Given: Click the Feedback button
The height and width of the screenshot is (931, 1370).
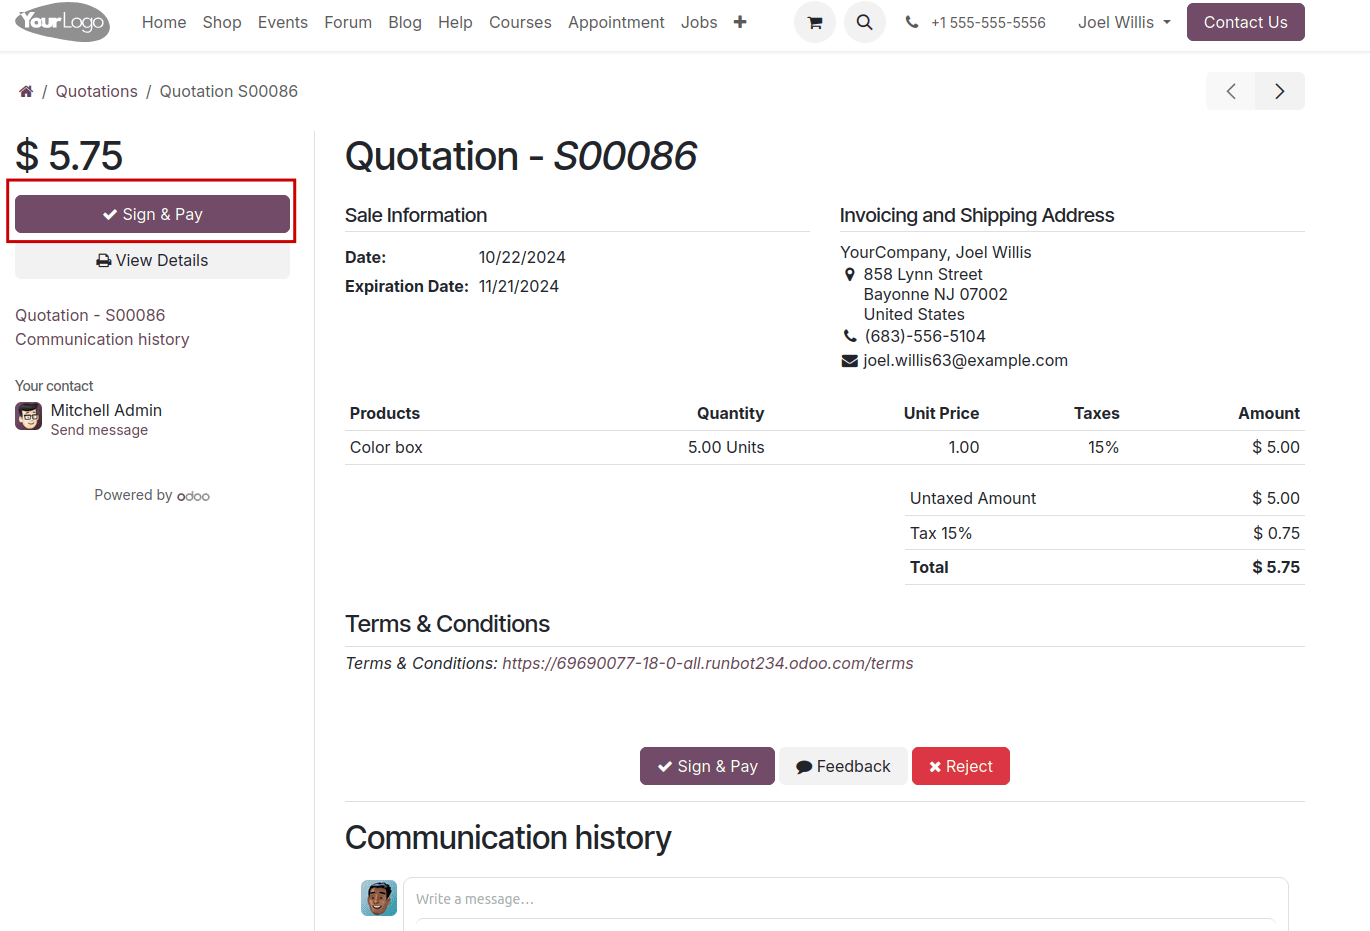Looking at the screenshot, I should [x=843, y=766].
